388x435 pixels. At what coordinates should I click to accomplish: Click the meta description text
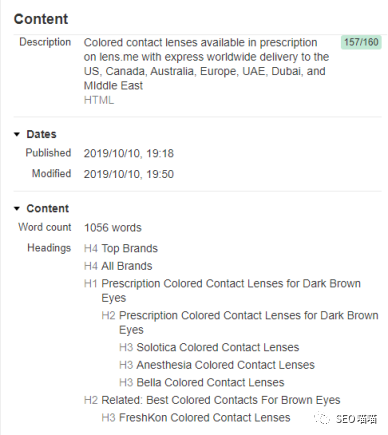pos(206,64)
